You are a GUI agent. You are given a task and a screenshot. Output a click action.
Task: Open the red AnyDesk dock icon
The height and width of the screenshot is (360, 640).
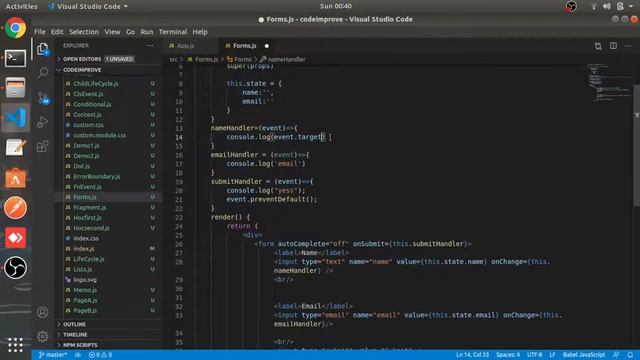coord(16,238)
